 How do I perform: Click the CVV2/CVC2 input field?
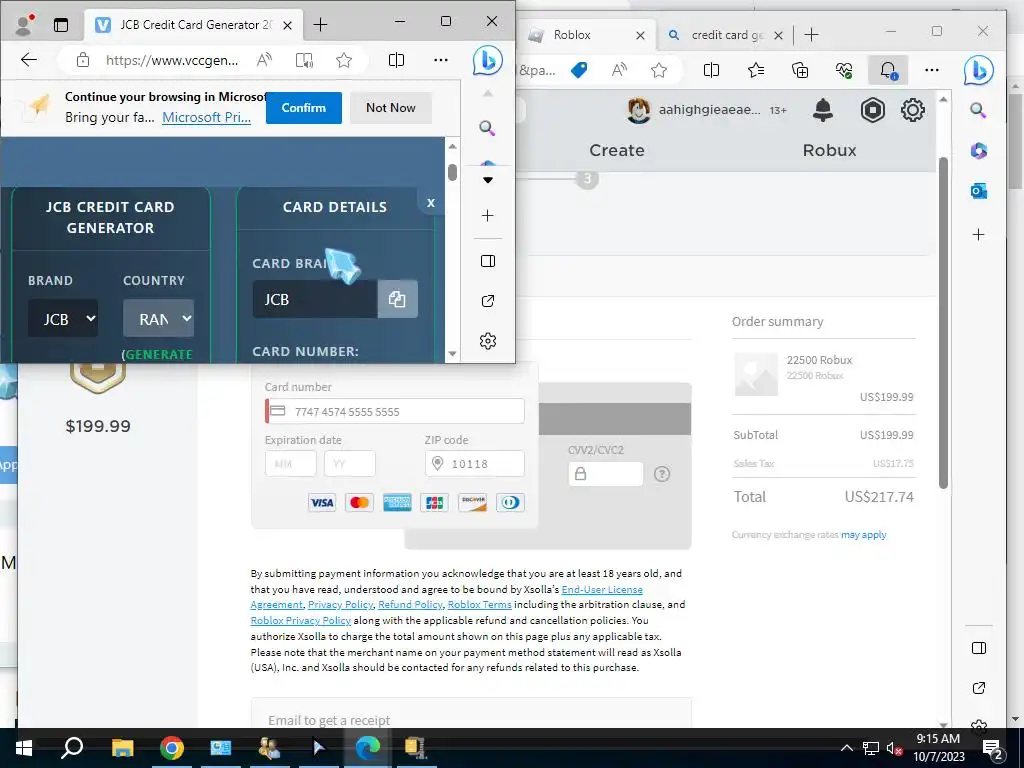pyautogui.click(x=605, y=474)
